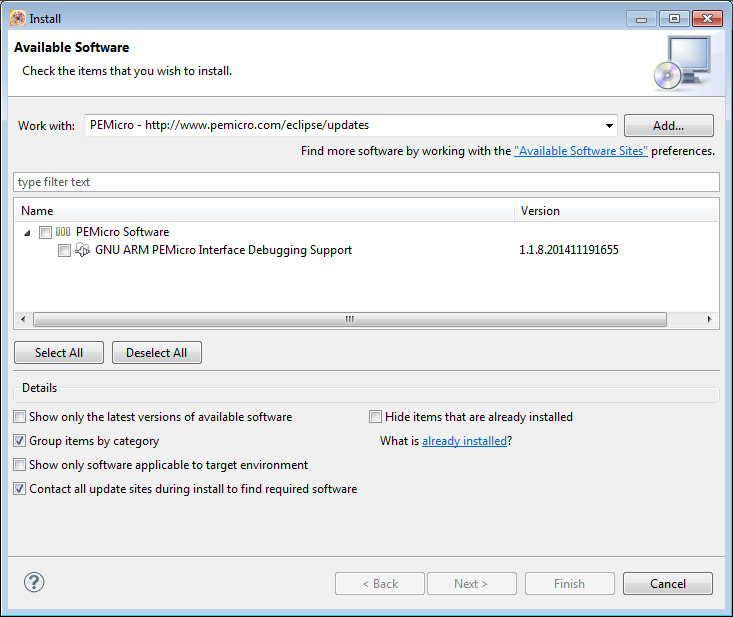Click the Cancel button
The width and height of the screenshot is (733, 617).
(x=668, y=583)
